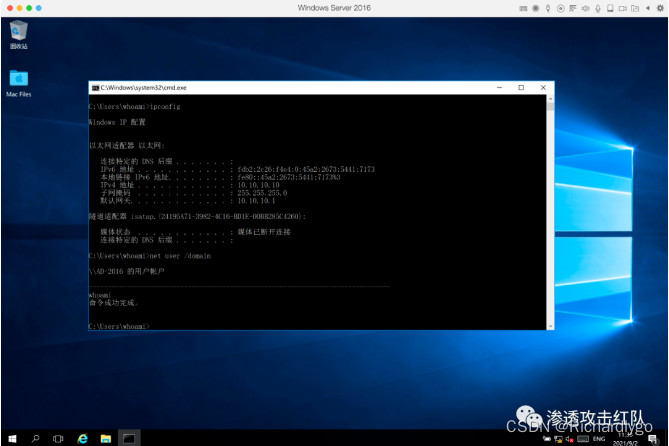The height and width of the screenshot is (446, 669).
Task: Select the Recycle Bin desktop icon
Action: [x=18, y=35]
